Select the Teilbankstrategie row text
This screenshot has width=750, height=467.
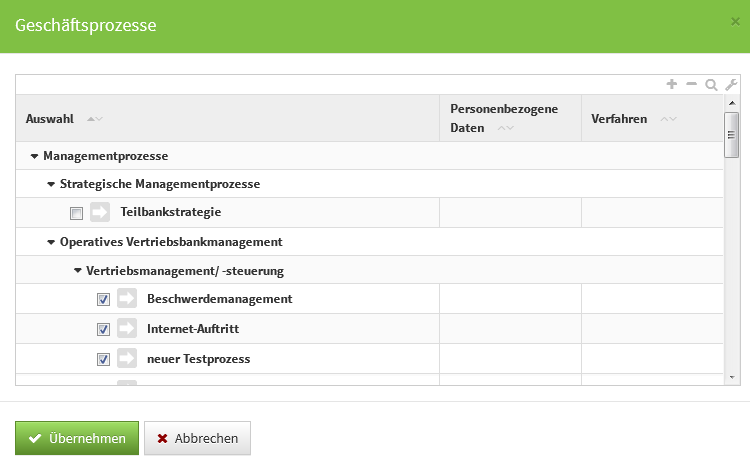tap(171, 212)
